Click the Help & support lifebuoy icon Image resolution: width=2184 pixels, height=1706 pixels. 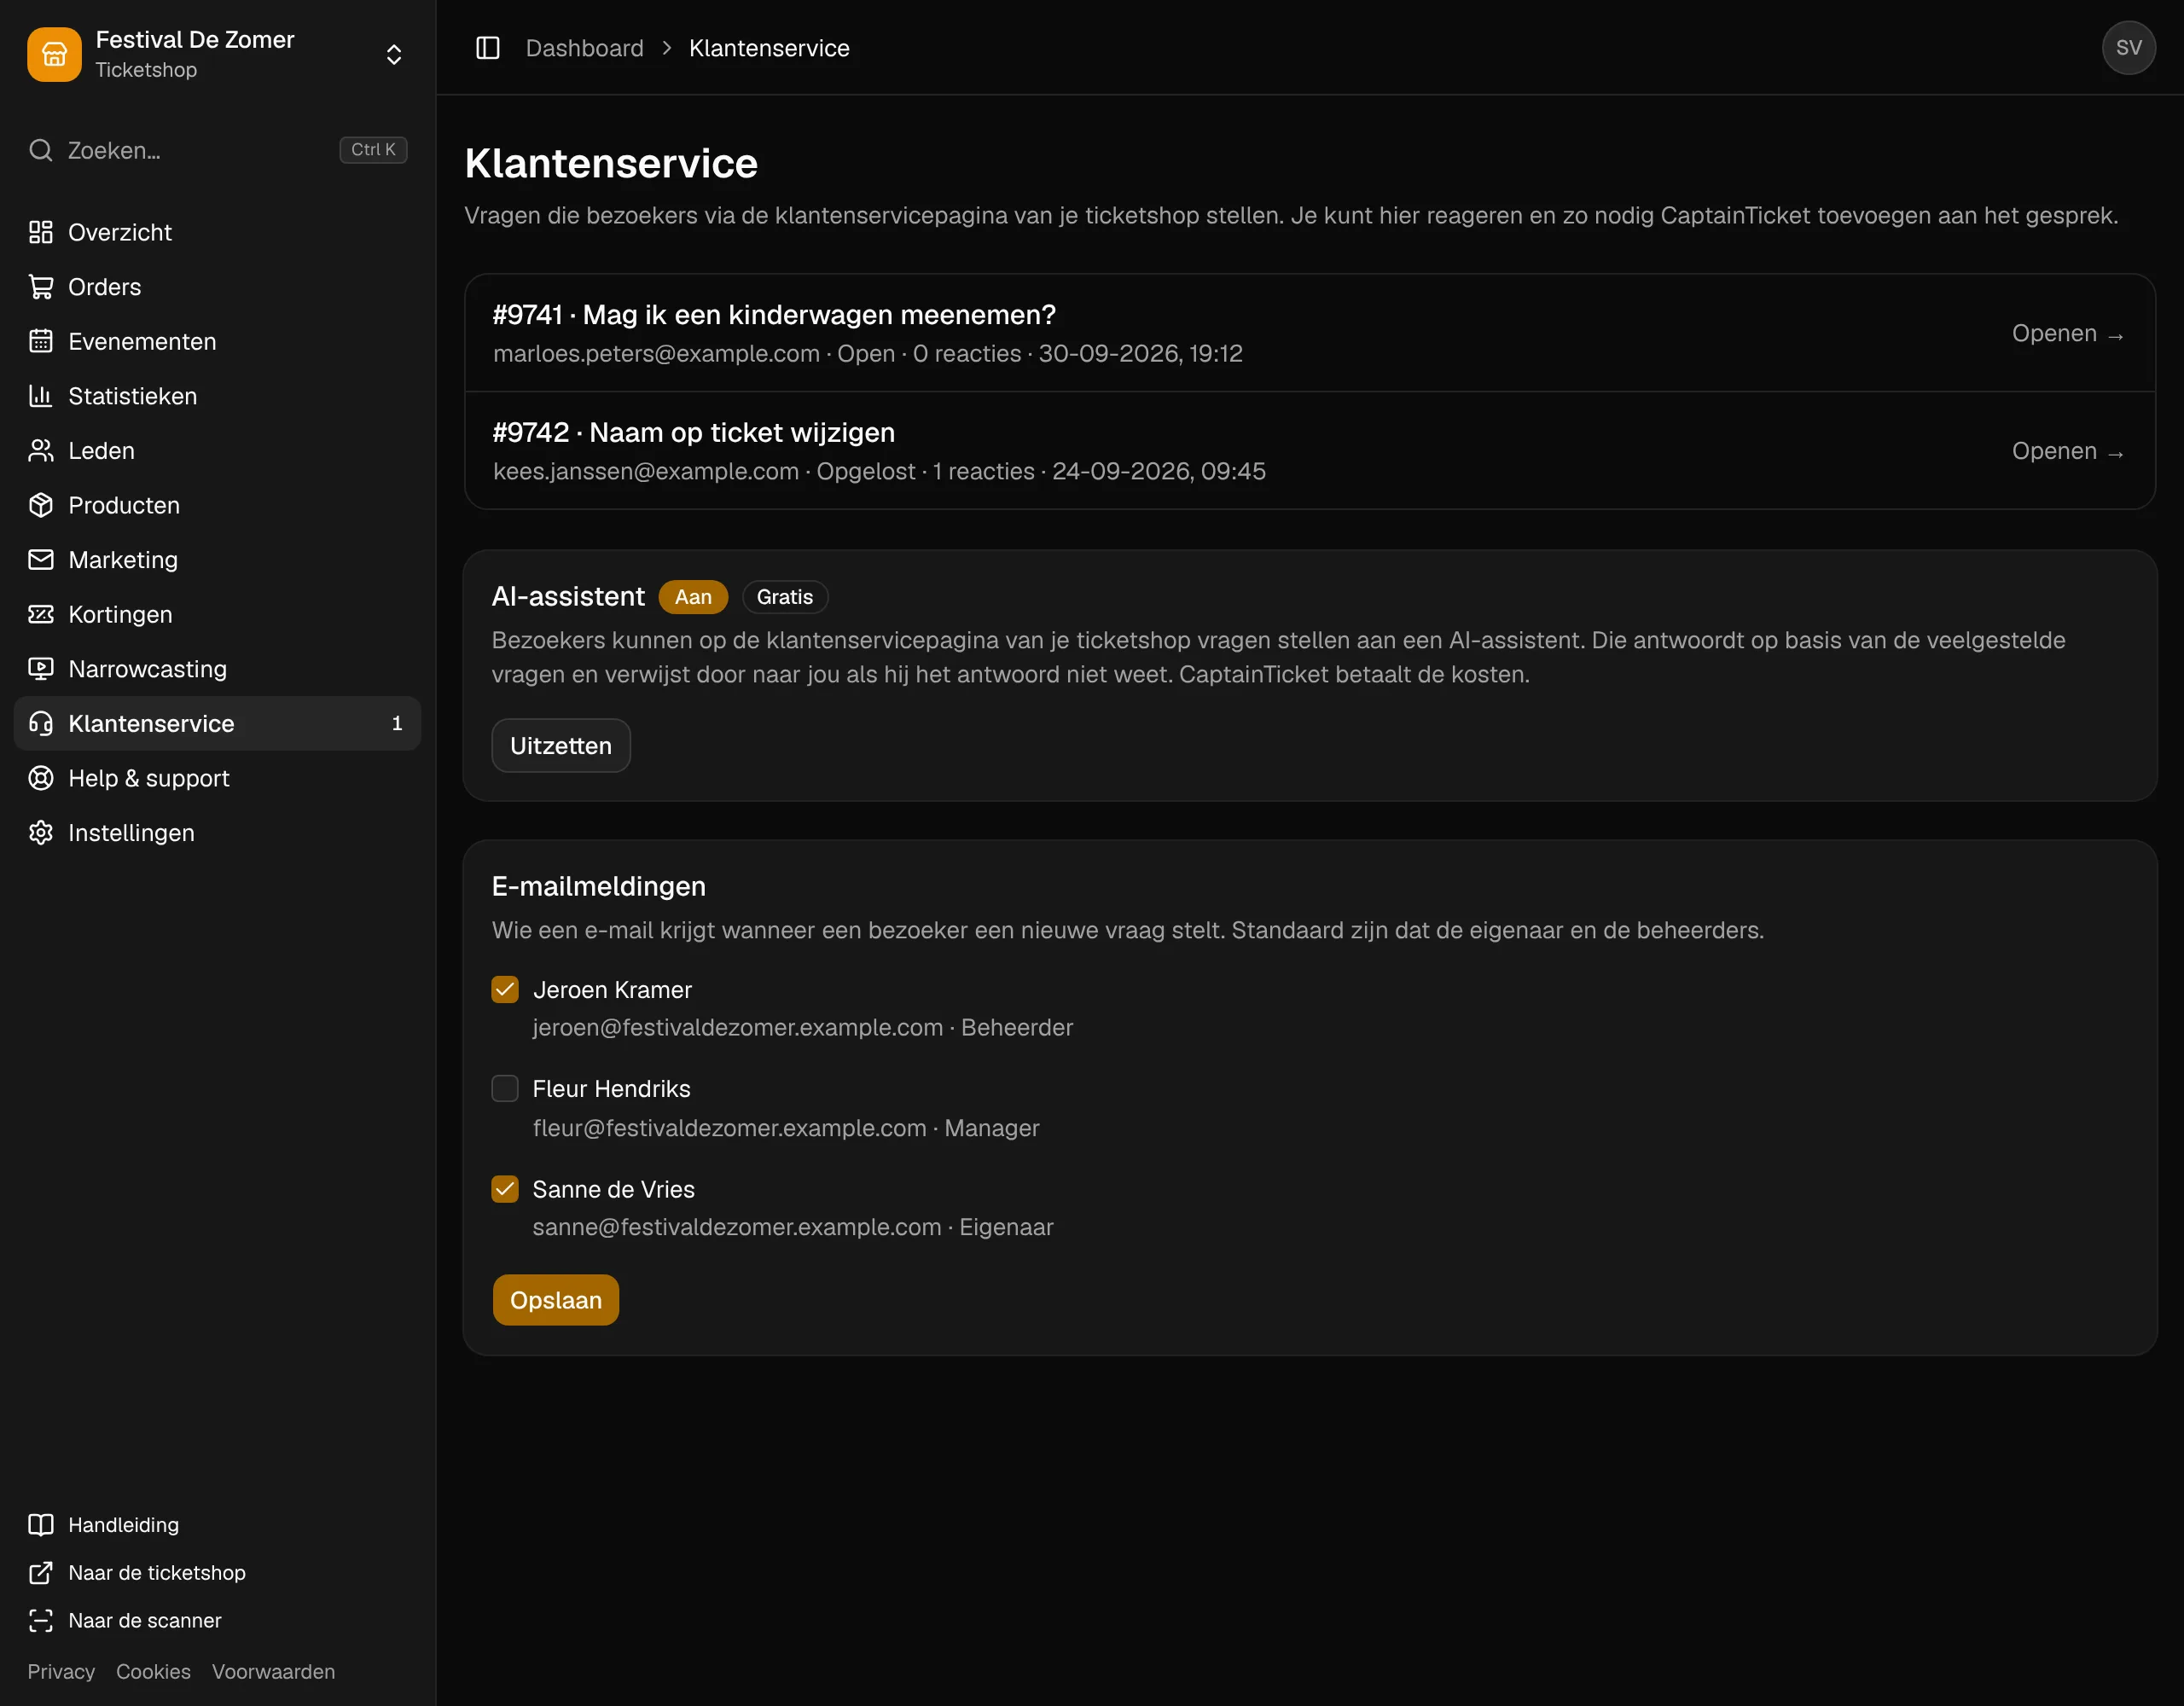pyautogui.click(x=41, y=778)
